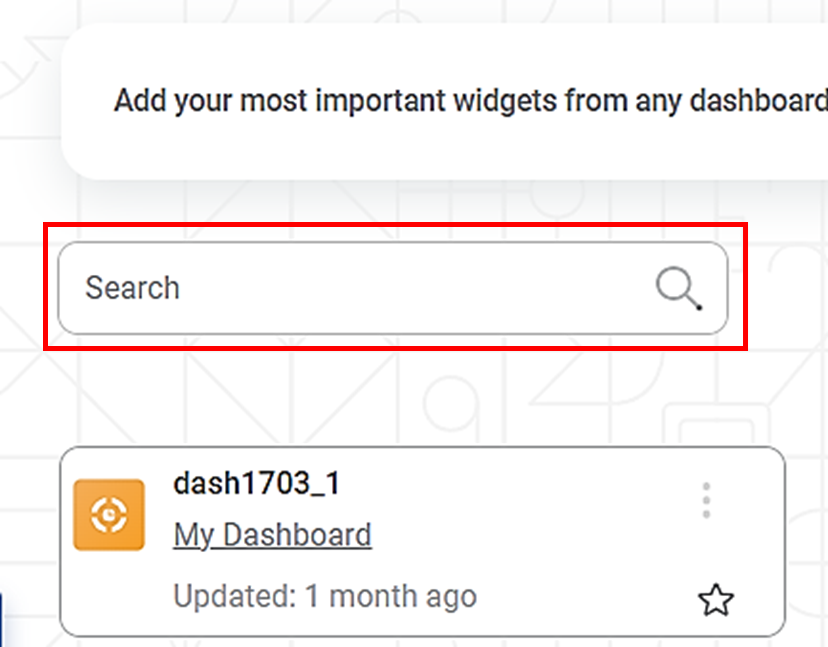Image resolution: width=828 pixels, height=647 pixels.
Task: Favorite dash1703_1 with the star icon
Action: (715, 600)
